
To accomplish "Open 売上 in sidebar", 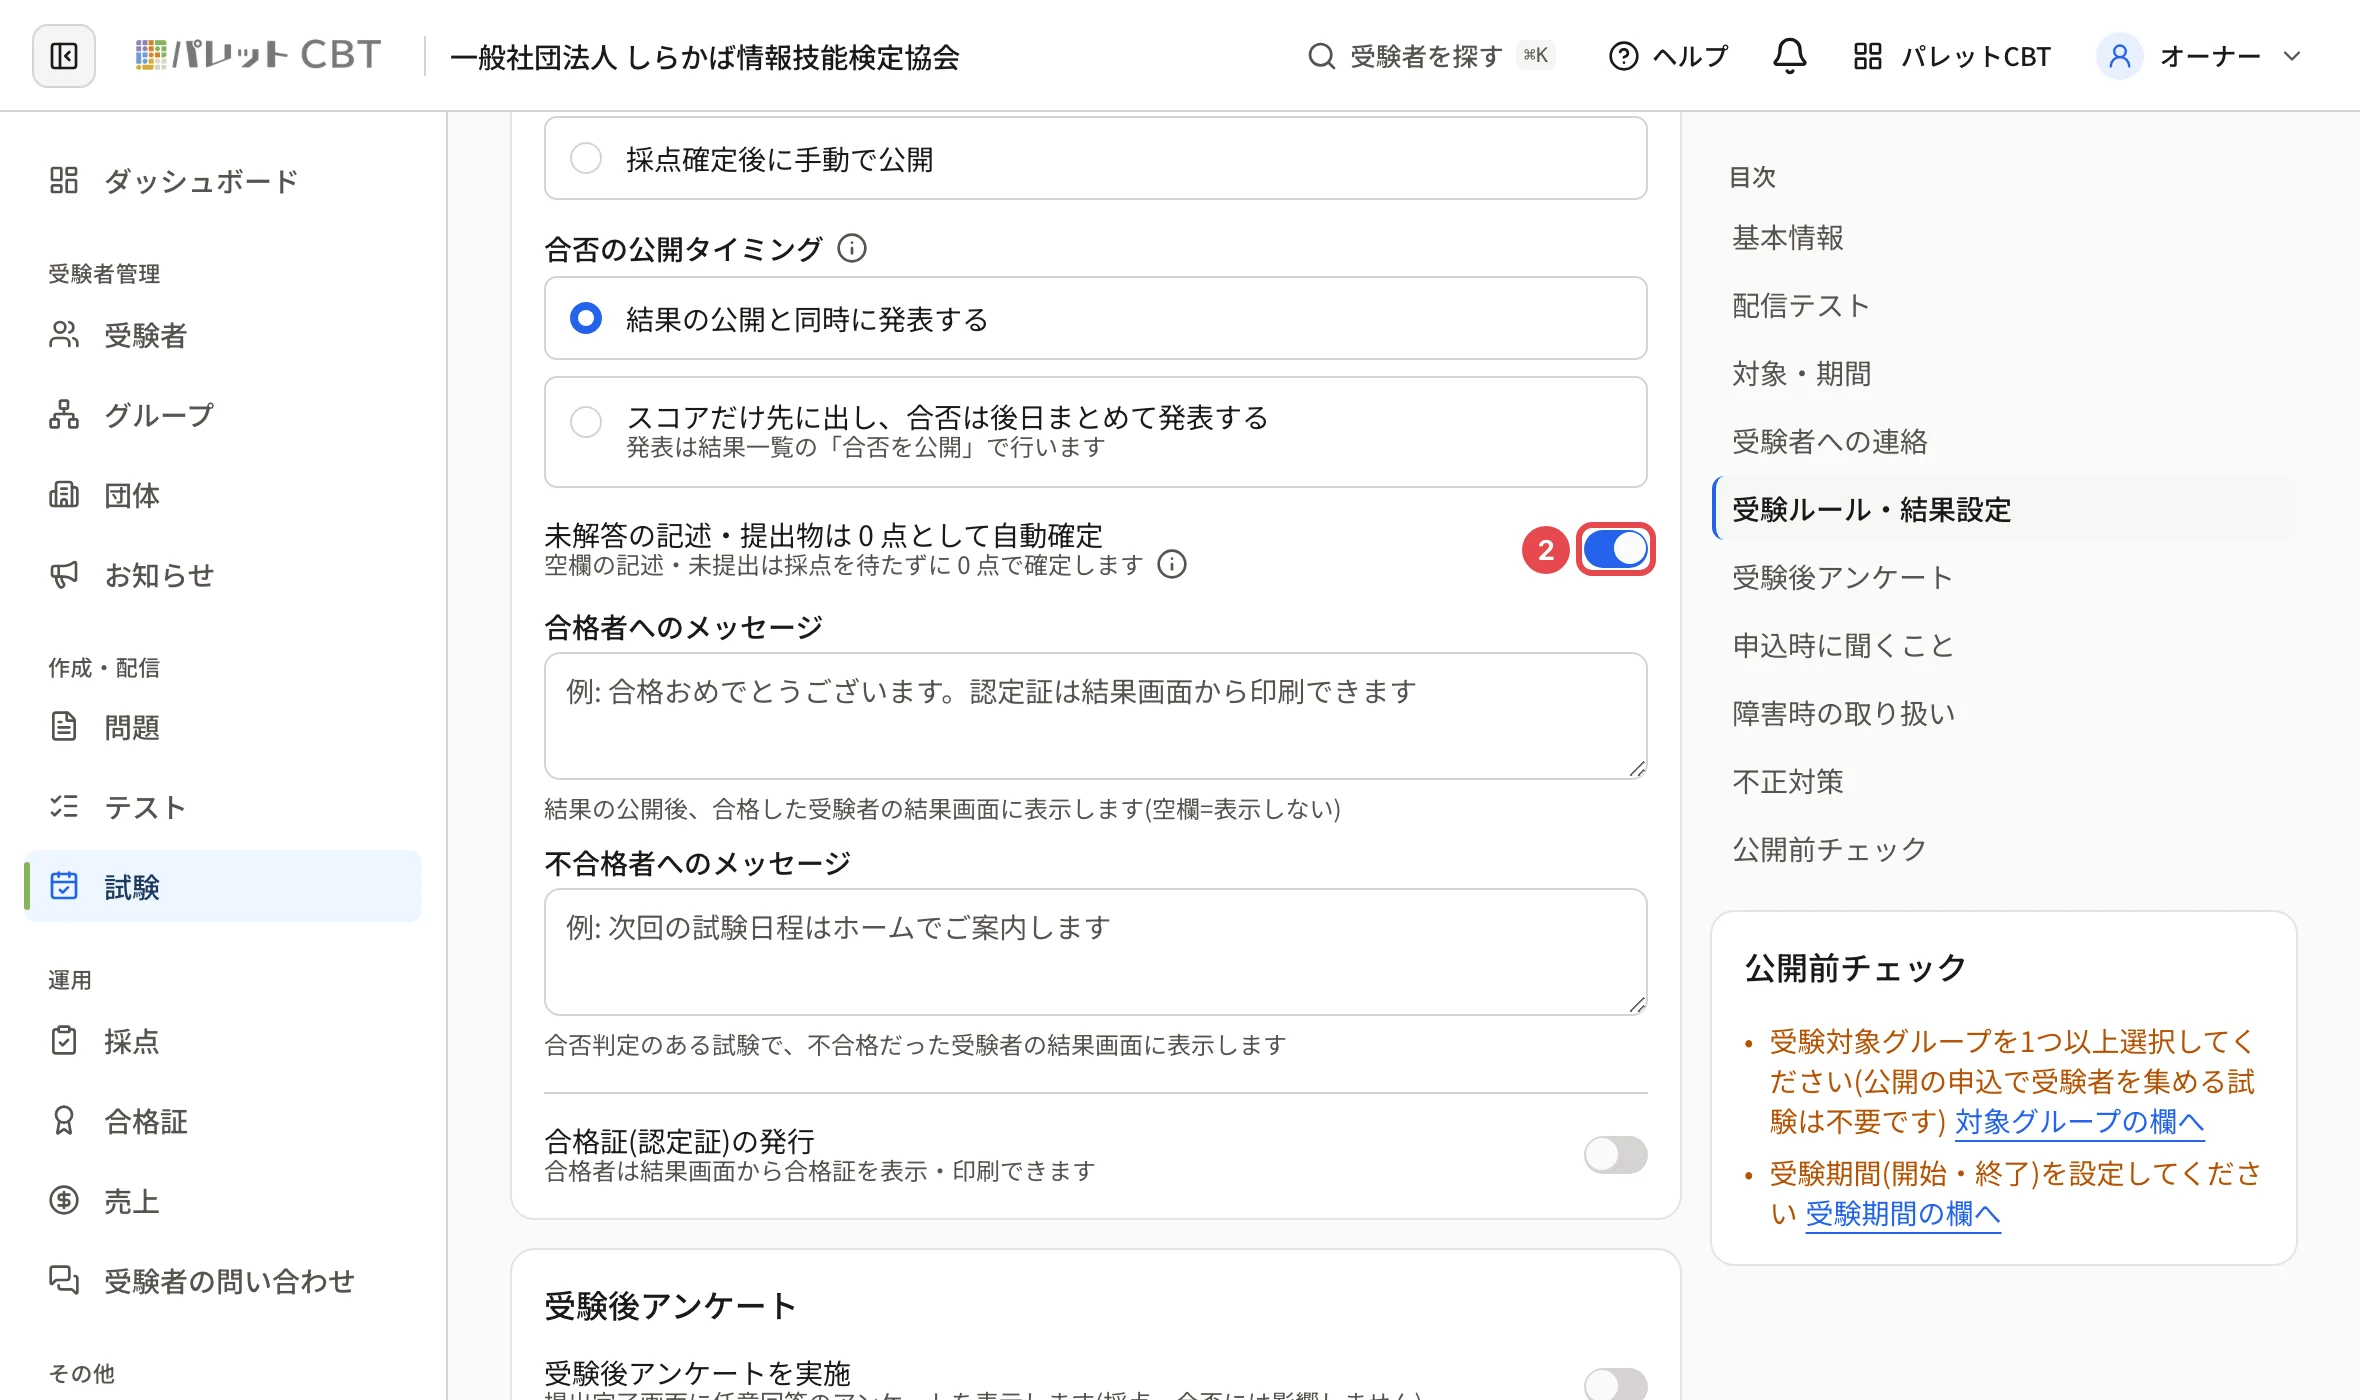I will point(222,1201).
